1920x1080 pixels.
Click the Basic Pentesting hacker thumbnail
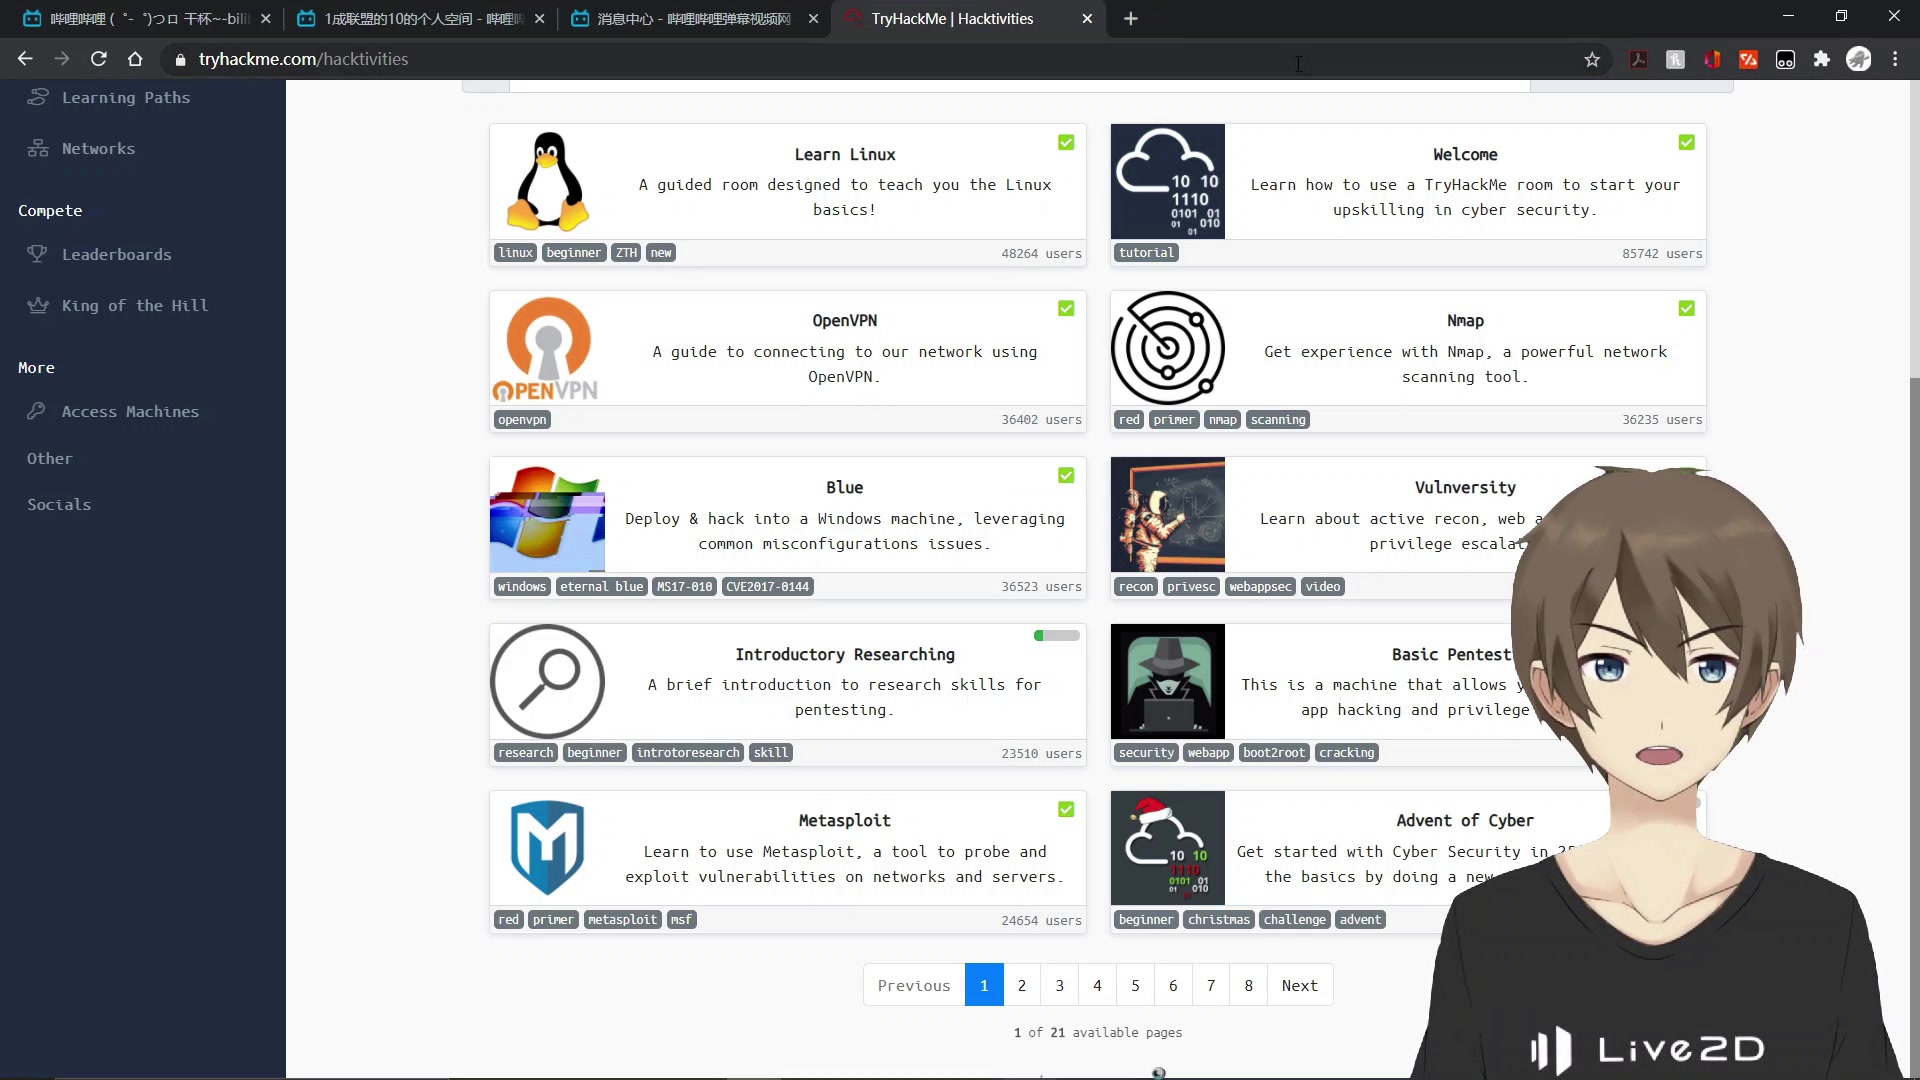[1168, 681]
